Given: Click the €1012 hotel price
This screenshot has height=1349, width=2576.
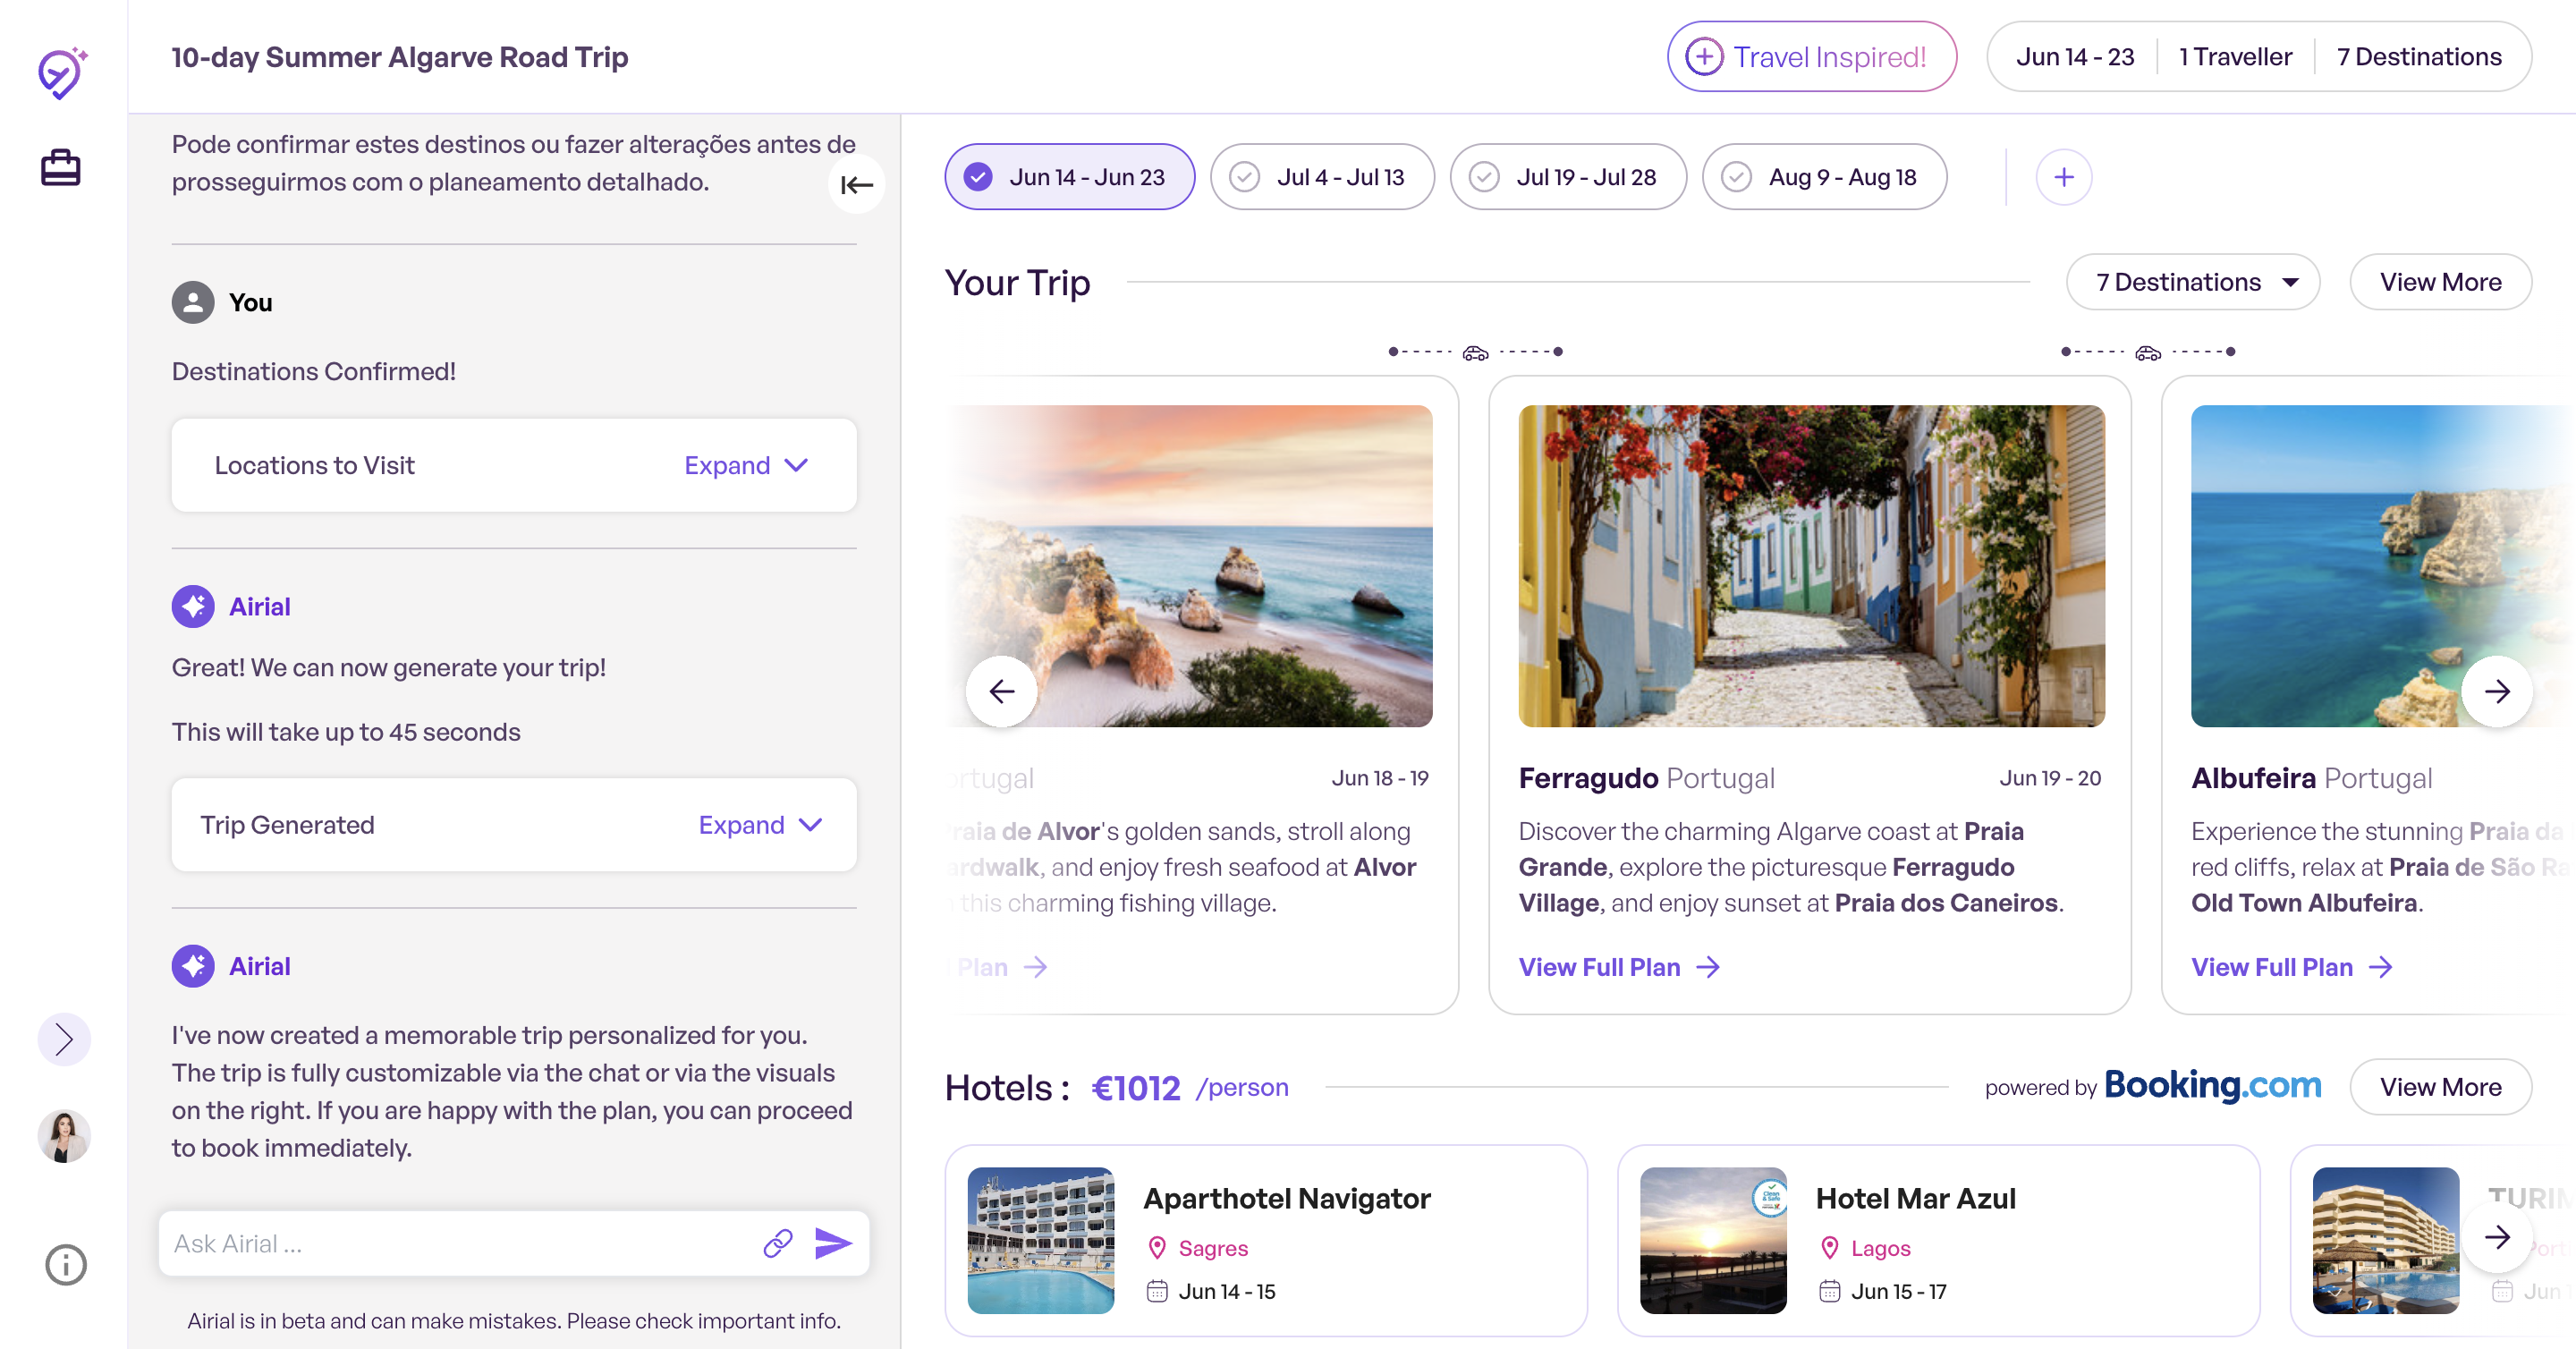Looking at the screenshot, I should click(x=1136, y=1088).
